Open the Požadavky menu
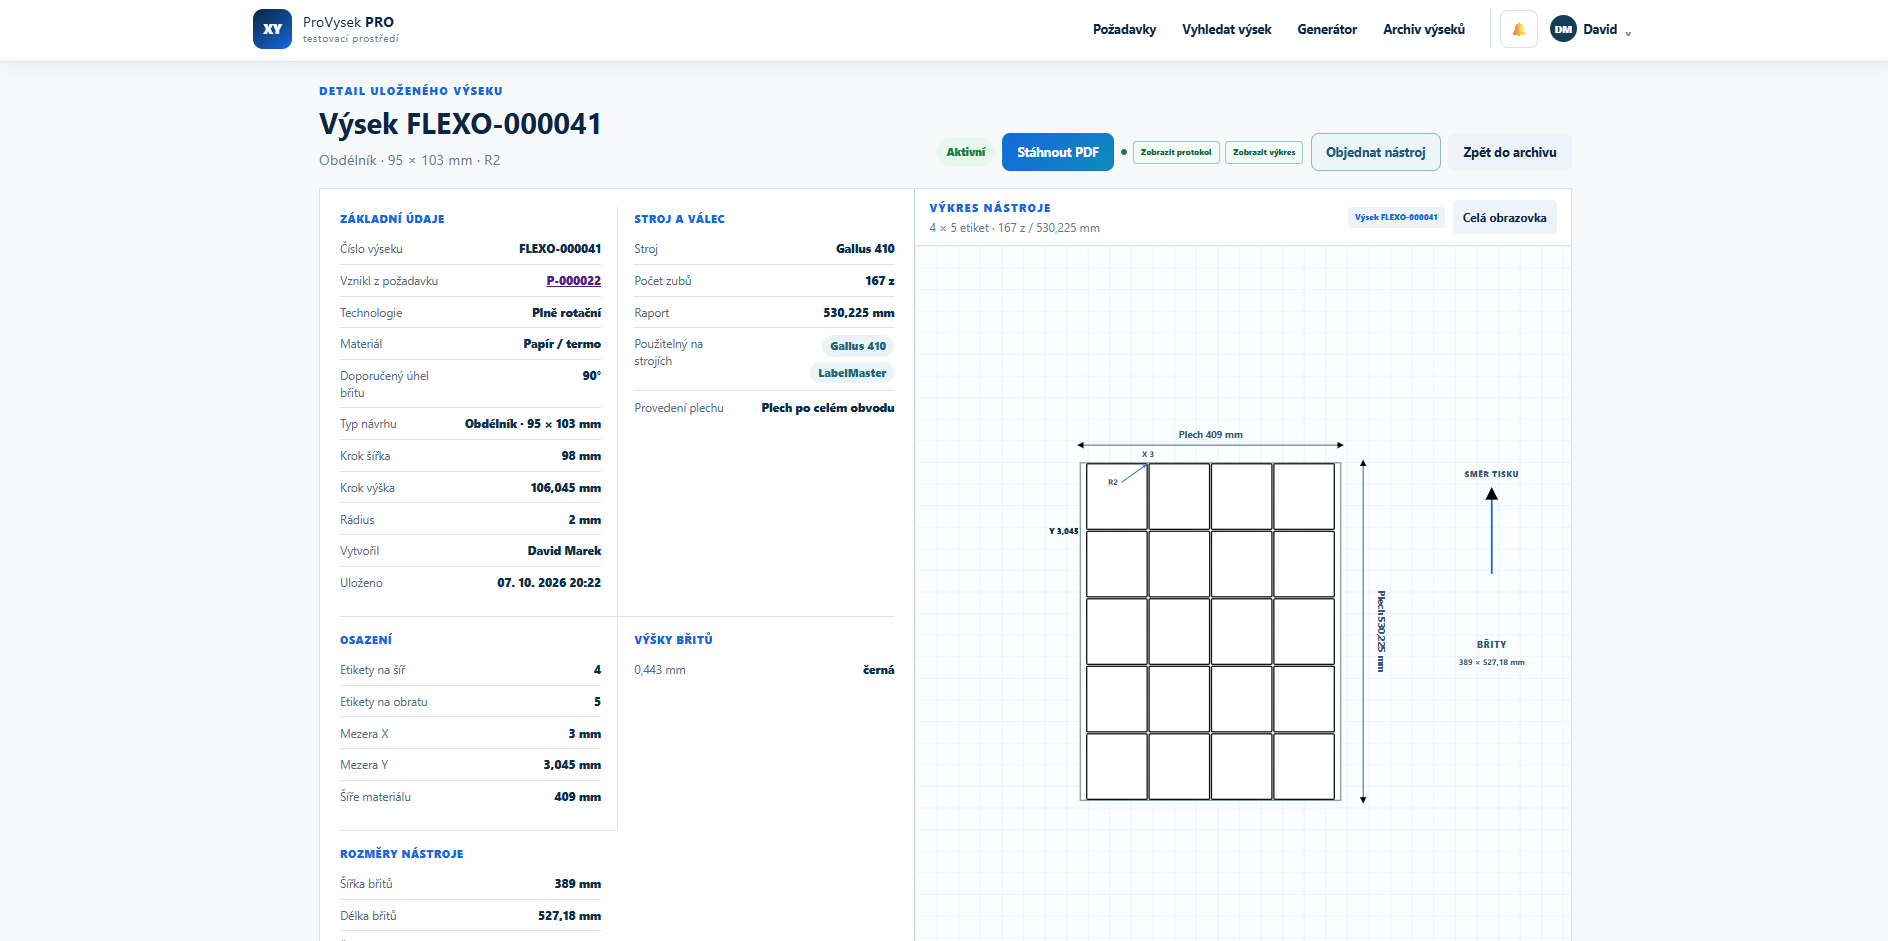The image size is (1888, 941). coord(1124,29)
